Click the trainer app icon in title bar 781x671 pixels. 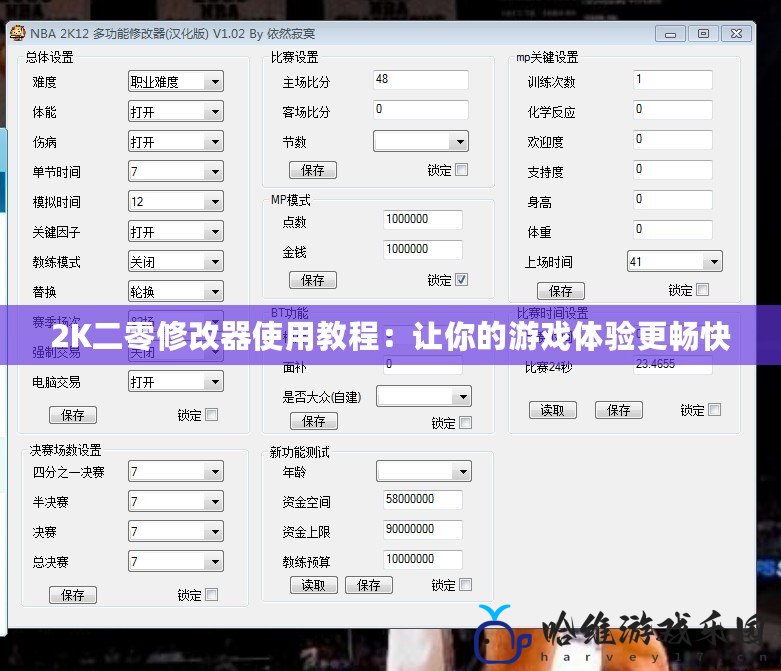(x=17, y=33)
